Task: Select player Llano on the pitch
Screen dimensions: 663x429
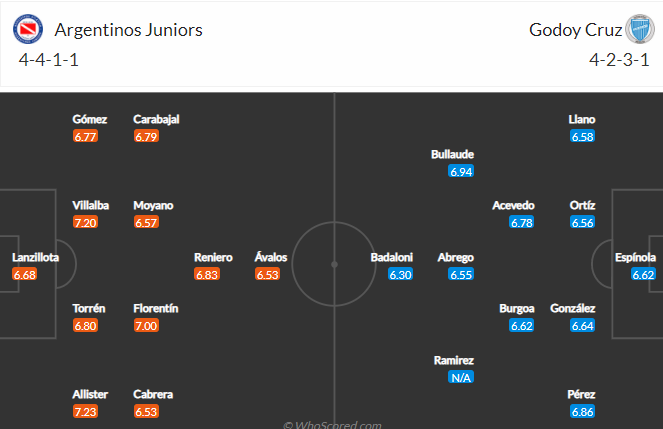Action: point(582,119)
